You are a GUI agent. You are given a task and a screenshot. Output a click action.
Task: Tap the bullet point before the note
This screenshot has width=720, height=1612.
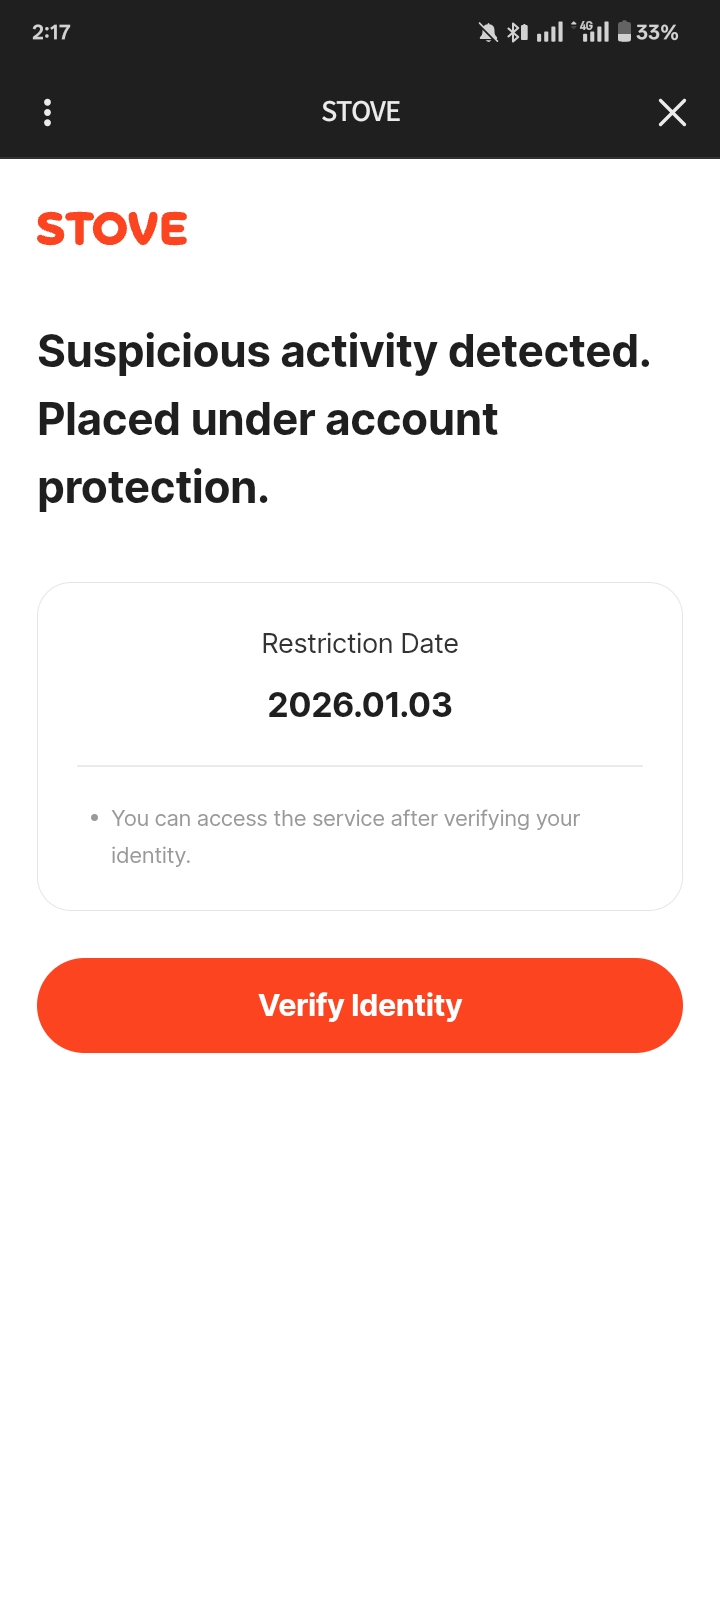coord(95,818)
